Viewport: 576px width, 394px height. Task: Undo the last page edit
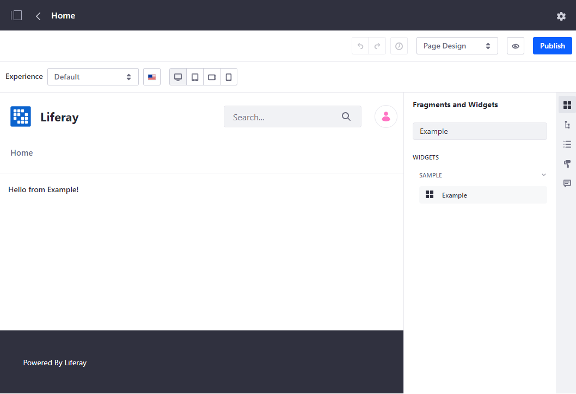(360, 46)
